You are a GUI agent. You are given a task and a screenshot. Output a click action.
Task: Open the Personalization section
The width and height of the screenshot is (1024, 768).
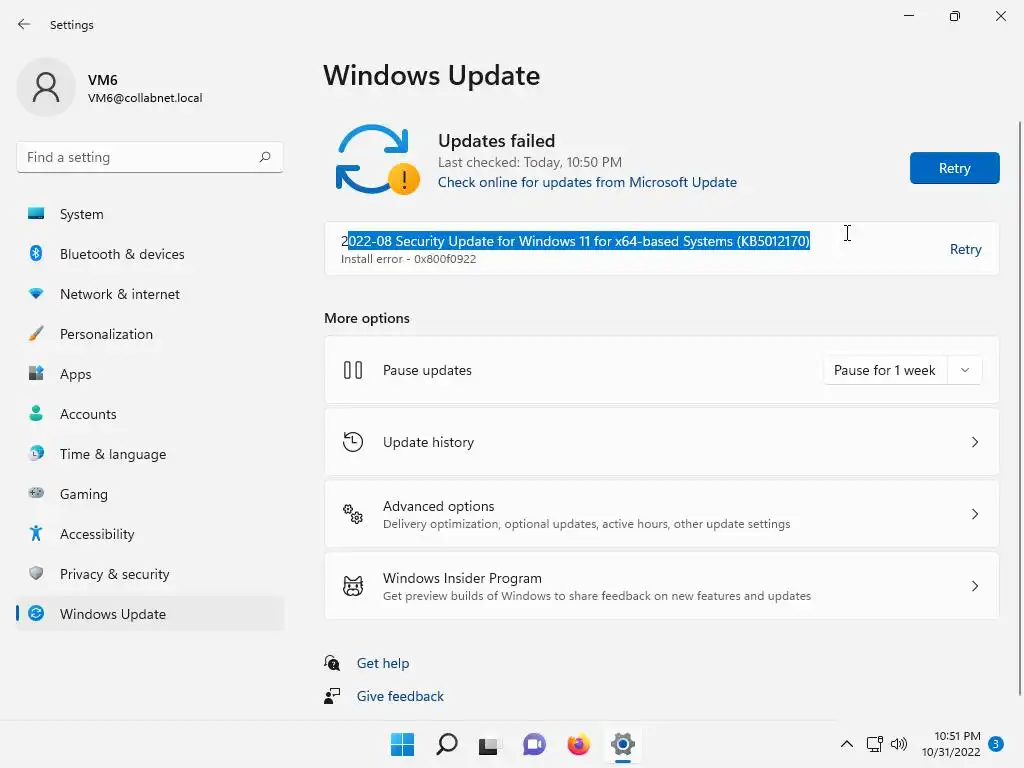(150, 334)
